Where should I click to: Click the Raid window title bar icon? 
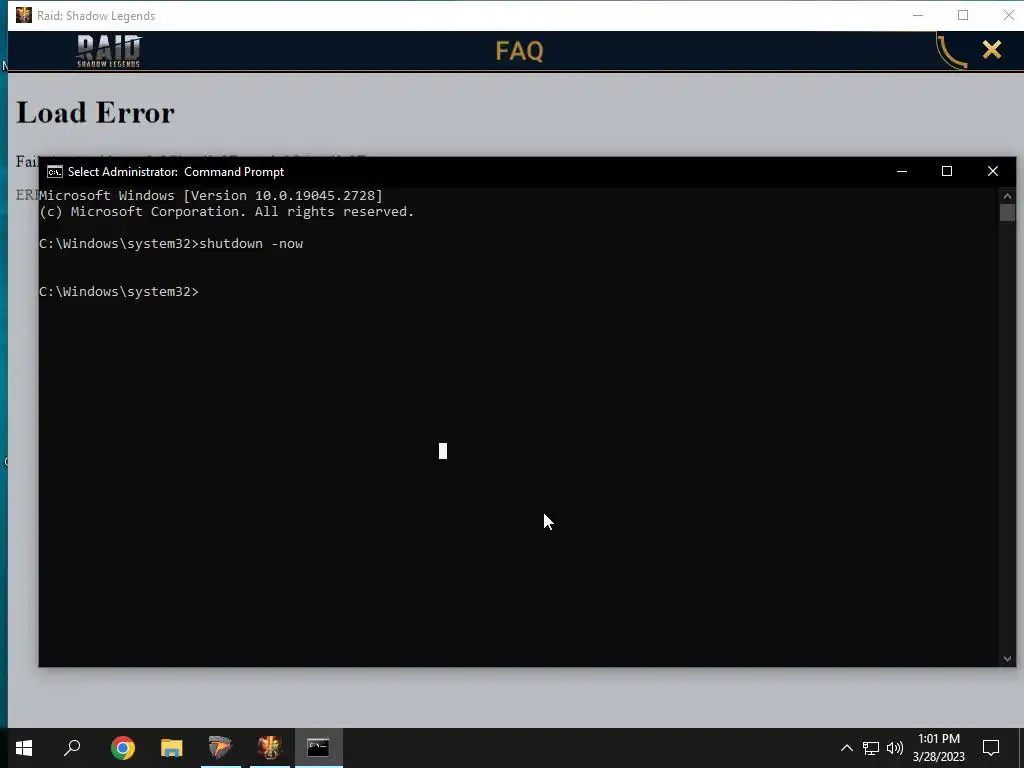(x=24, y=15)
